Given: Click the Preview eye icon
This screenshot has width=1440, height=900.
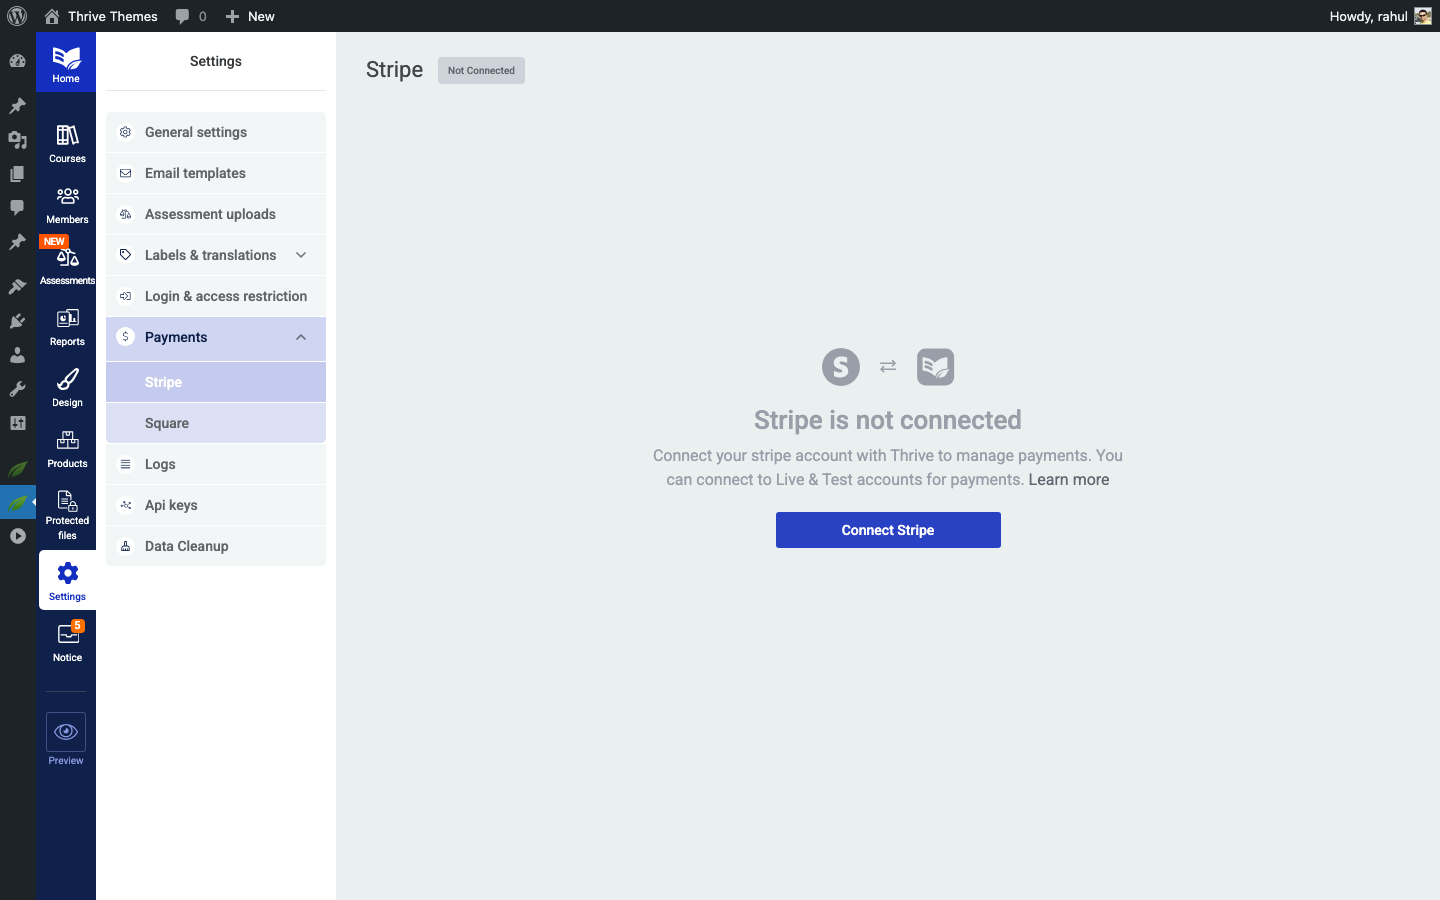Looking at the screenshot, I should (65, 731).
